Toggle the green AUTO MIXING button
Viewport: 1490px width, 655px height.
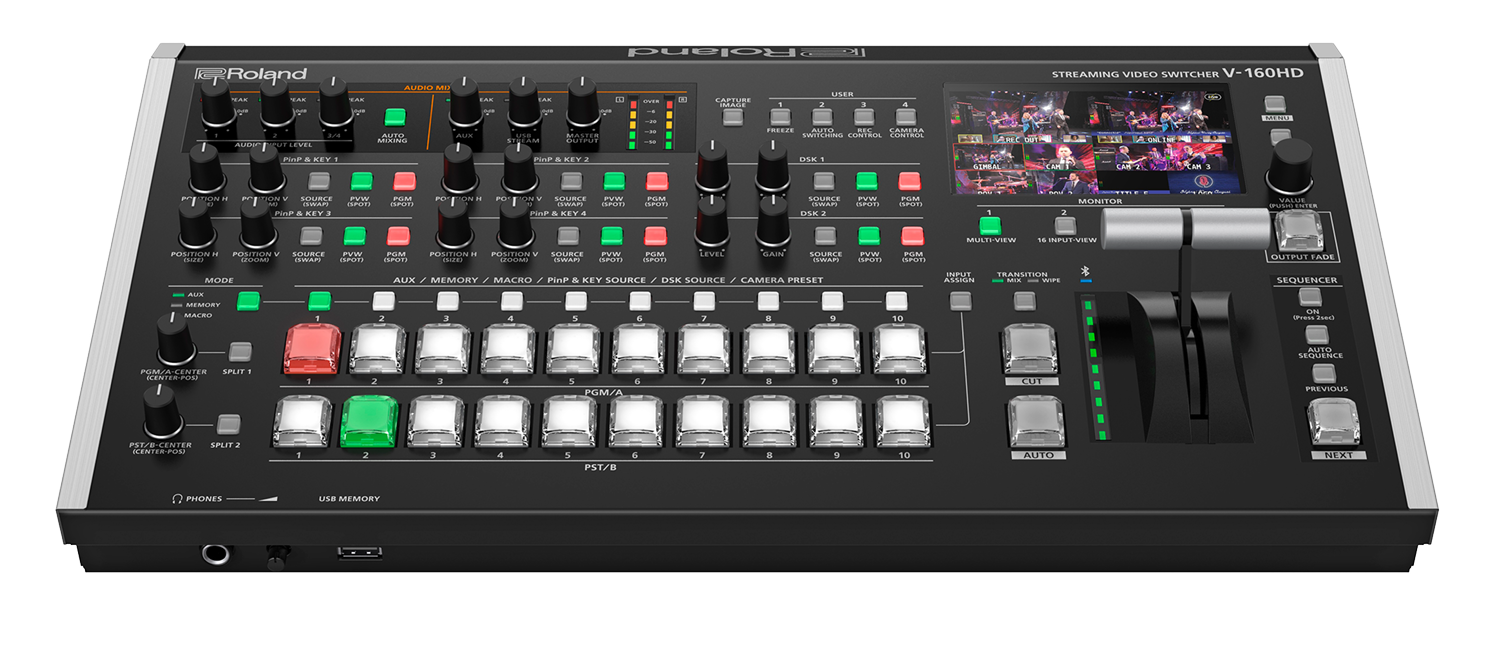pyautogui.click(x=395, y=117)
